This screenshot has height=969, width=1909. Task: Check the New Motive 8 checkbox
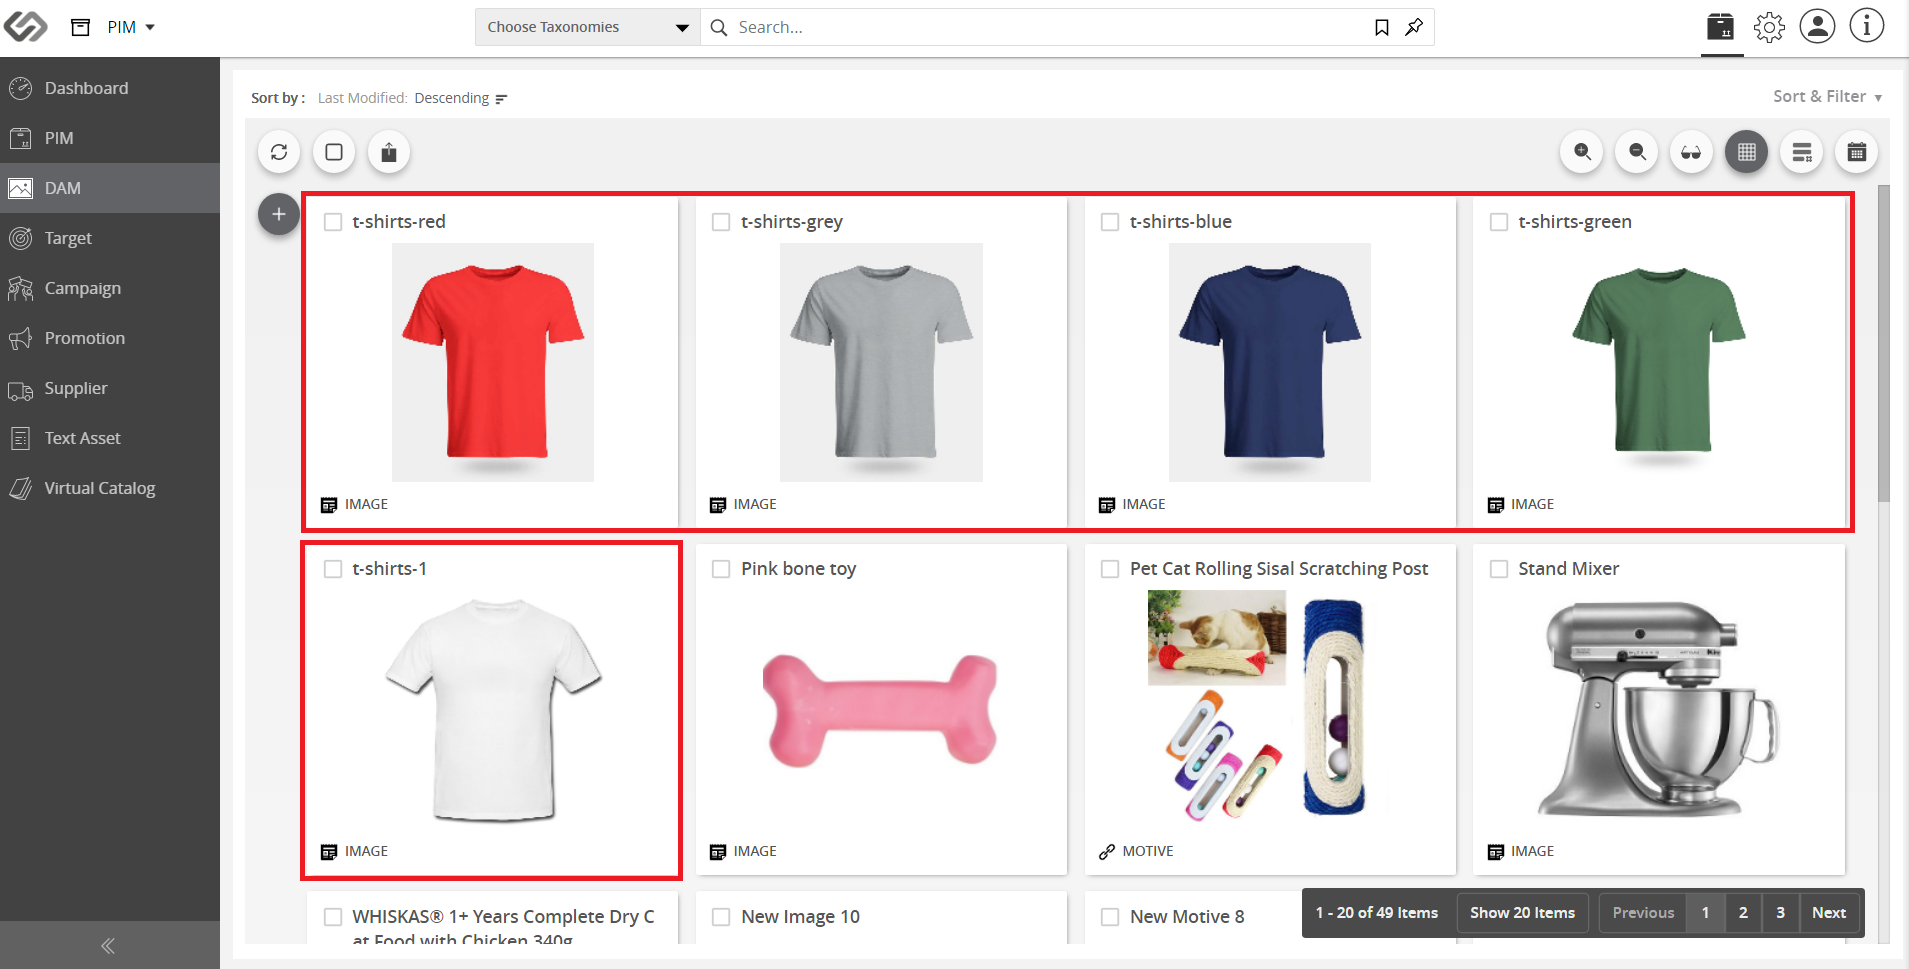pos(1110,917)
